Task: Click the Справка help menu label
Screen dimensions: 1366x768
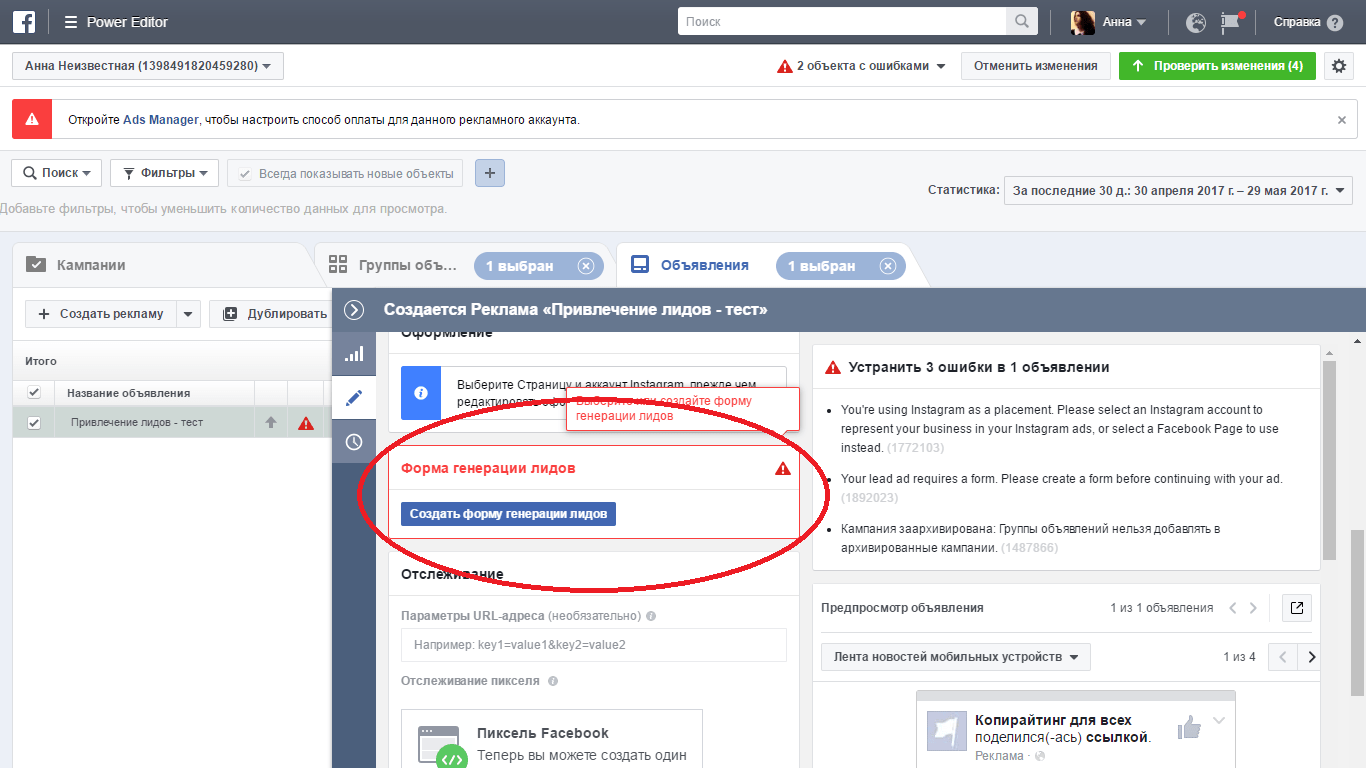Action: coord(1297,22)
